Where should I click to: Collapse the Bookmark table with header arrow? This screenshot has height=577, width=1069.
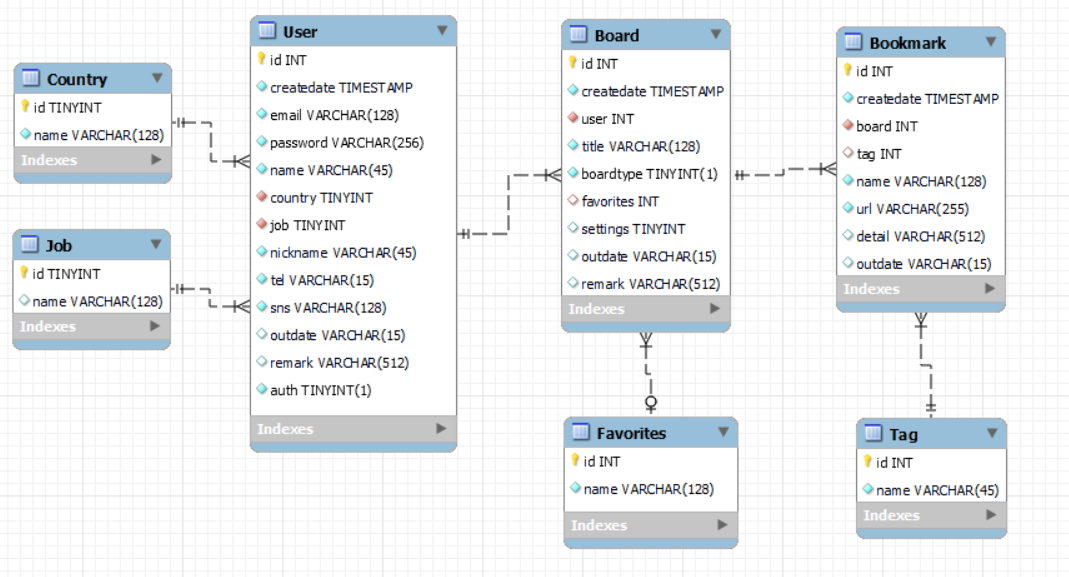pos(991,42)
